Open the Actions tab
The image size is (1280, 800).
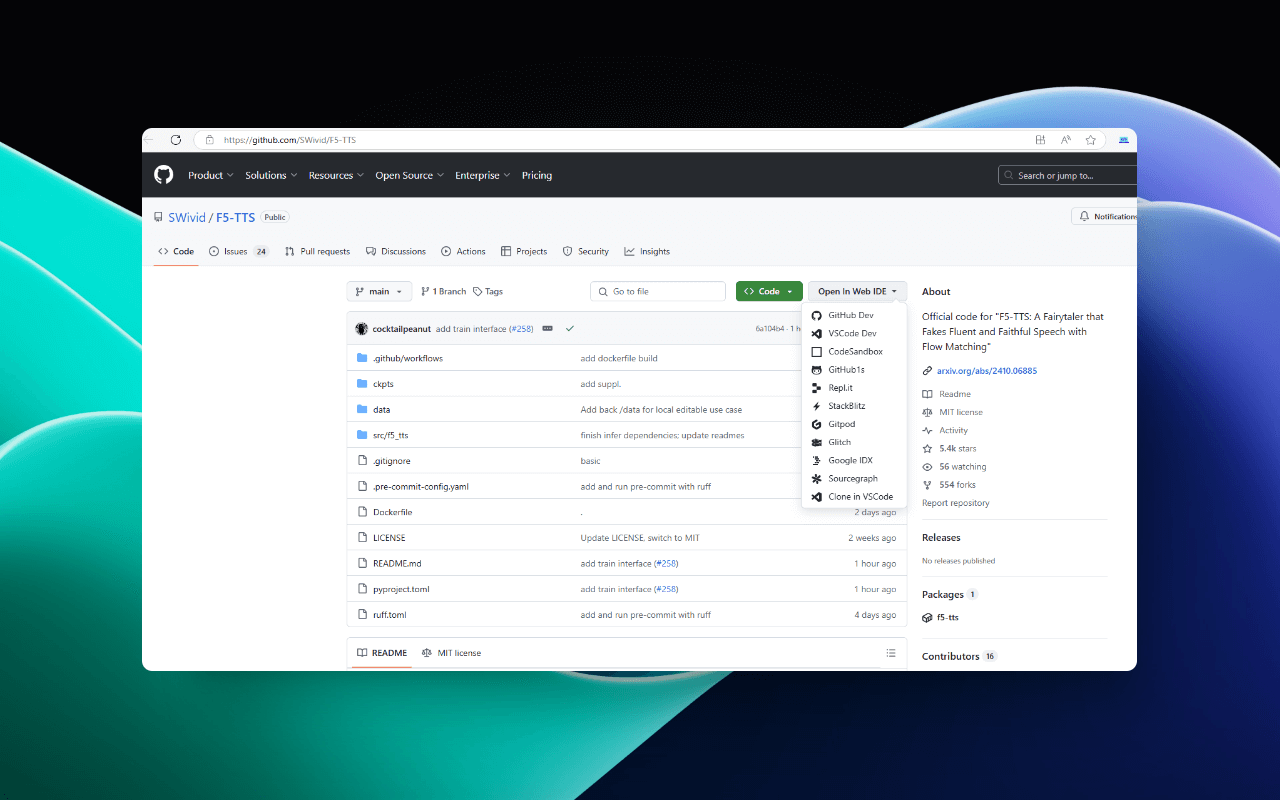coord(463,251)
